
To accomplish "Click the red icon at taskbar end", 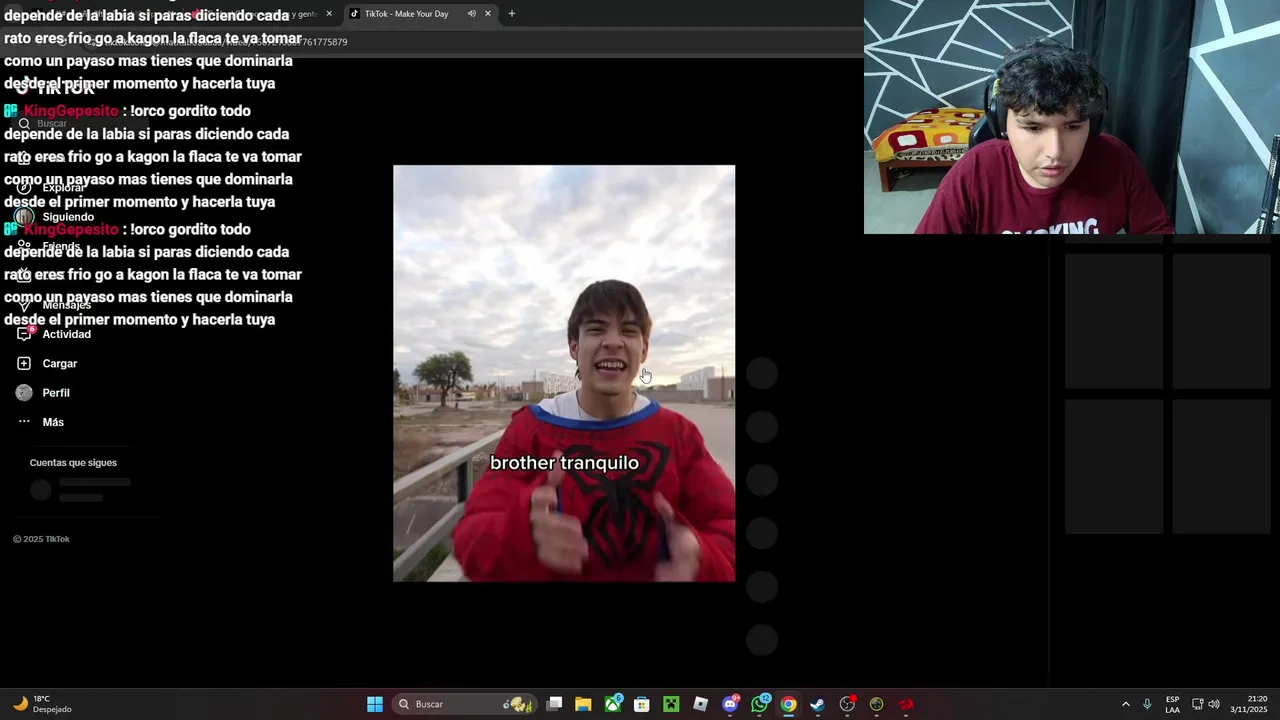I will tap(906, 704).
